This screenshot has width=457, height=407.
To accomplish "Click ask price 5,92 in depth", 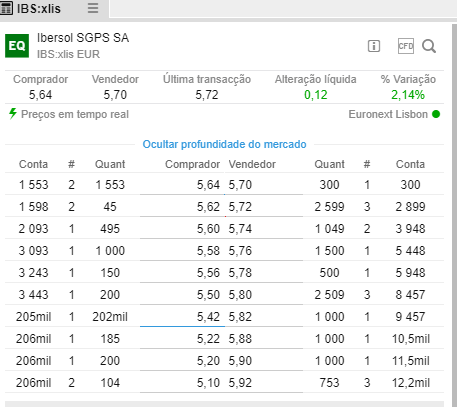I will (240, 383).
